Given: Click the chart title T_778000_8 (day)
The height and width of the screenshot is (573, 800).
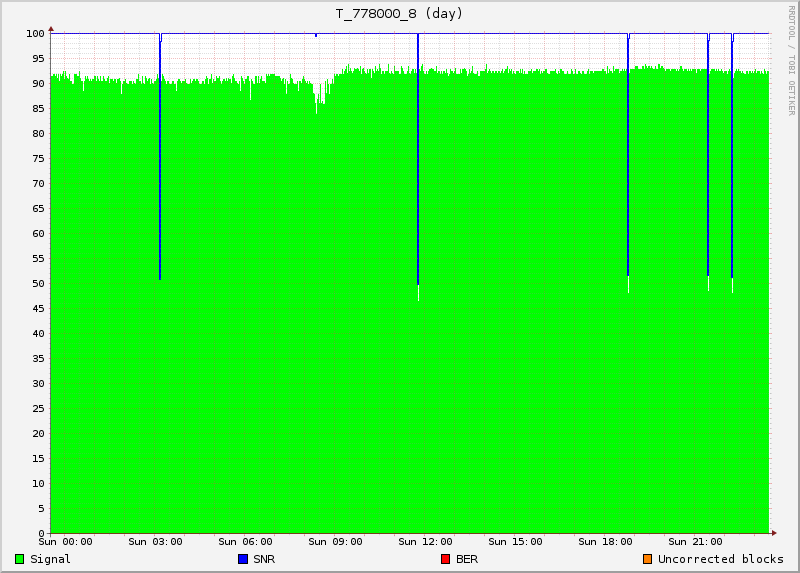Looking at the screenshot, I should [x=399, y=13].
